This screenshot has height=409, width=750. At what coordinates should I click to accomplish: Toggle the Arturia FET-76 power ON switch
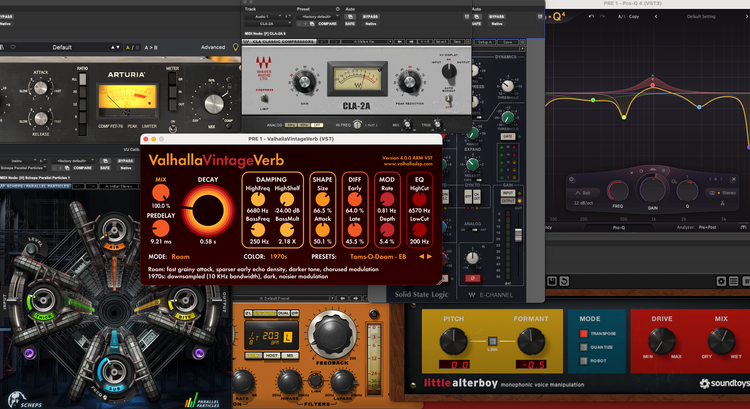[173, 128]
